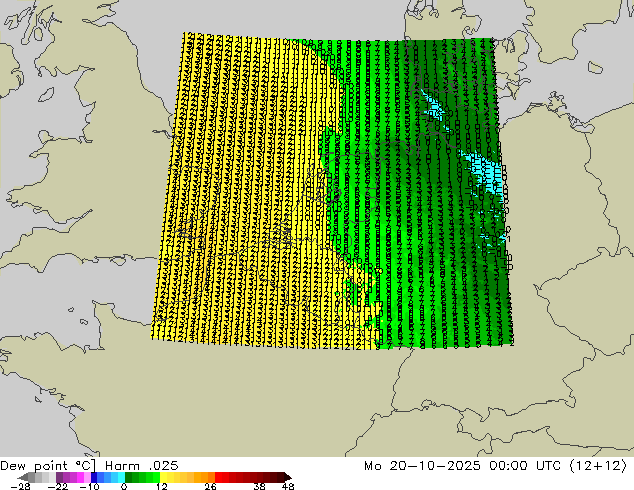
Task: Click the '00:00 UTC' time text
Action: tap(524, 466)
